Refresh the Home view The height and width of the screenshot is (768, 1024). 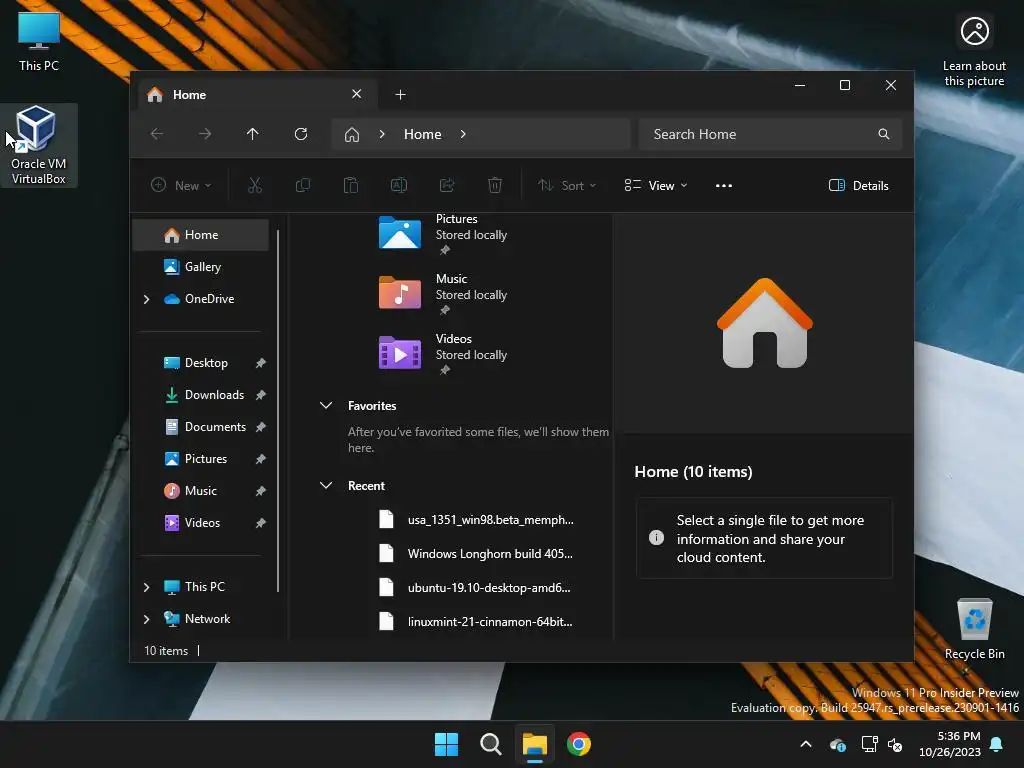pyautogui.click(x=301, y=134)
